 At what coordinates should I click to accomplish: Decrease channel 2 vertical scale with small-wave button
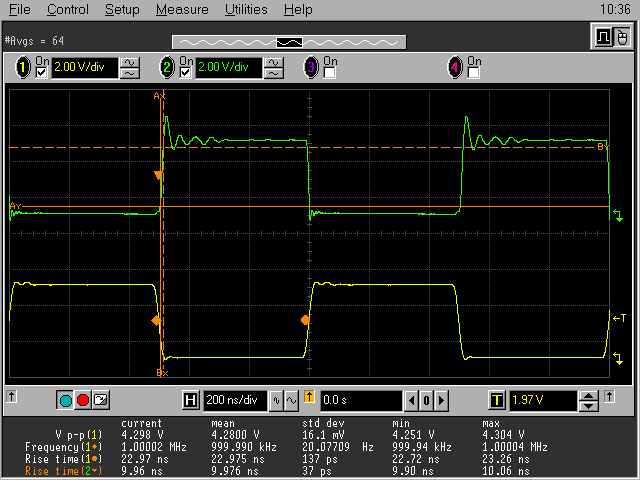pyautogui.click(x=273, y=73)
